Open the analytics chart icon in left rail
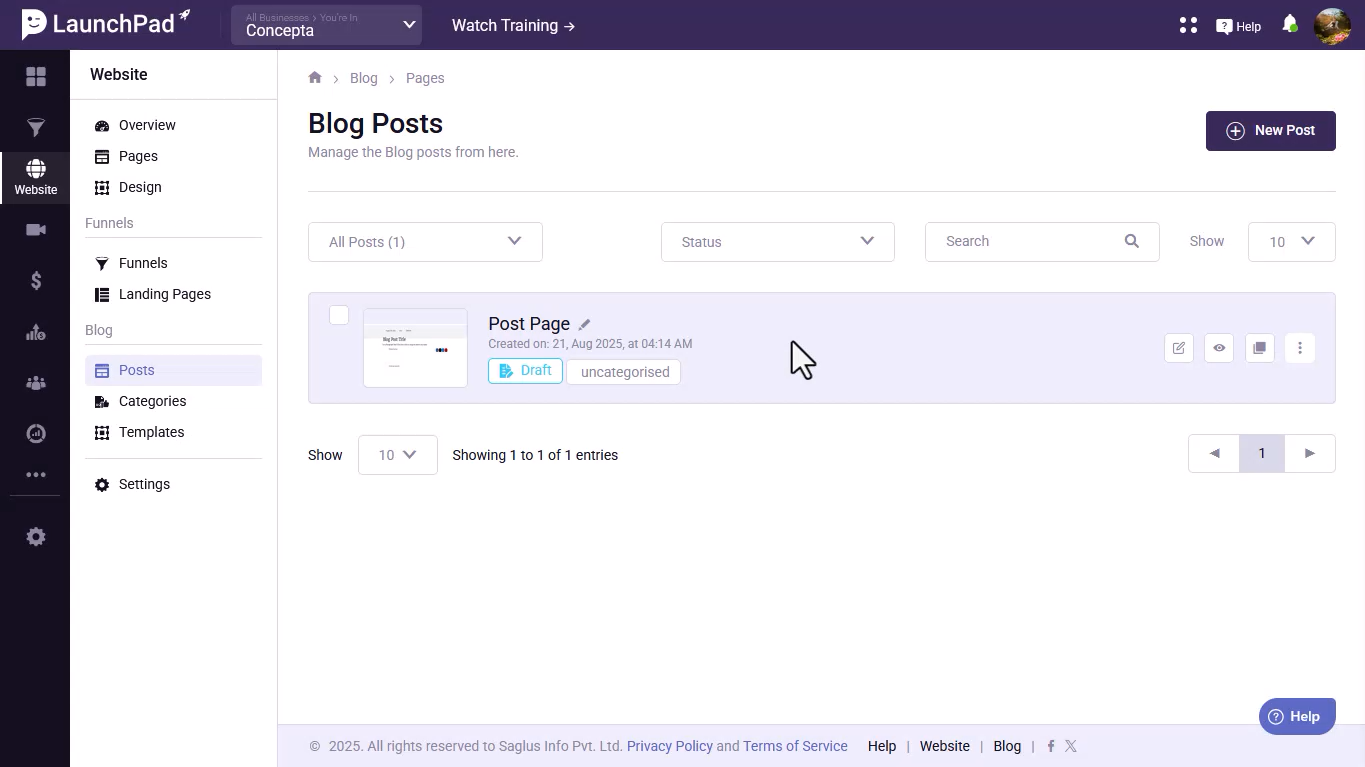1365x767 pixels. tap(36, 332)
